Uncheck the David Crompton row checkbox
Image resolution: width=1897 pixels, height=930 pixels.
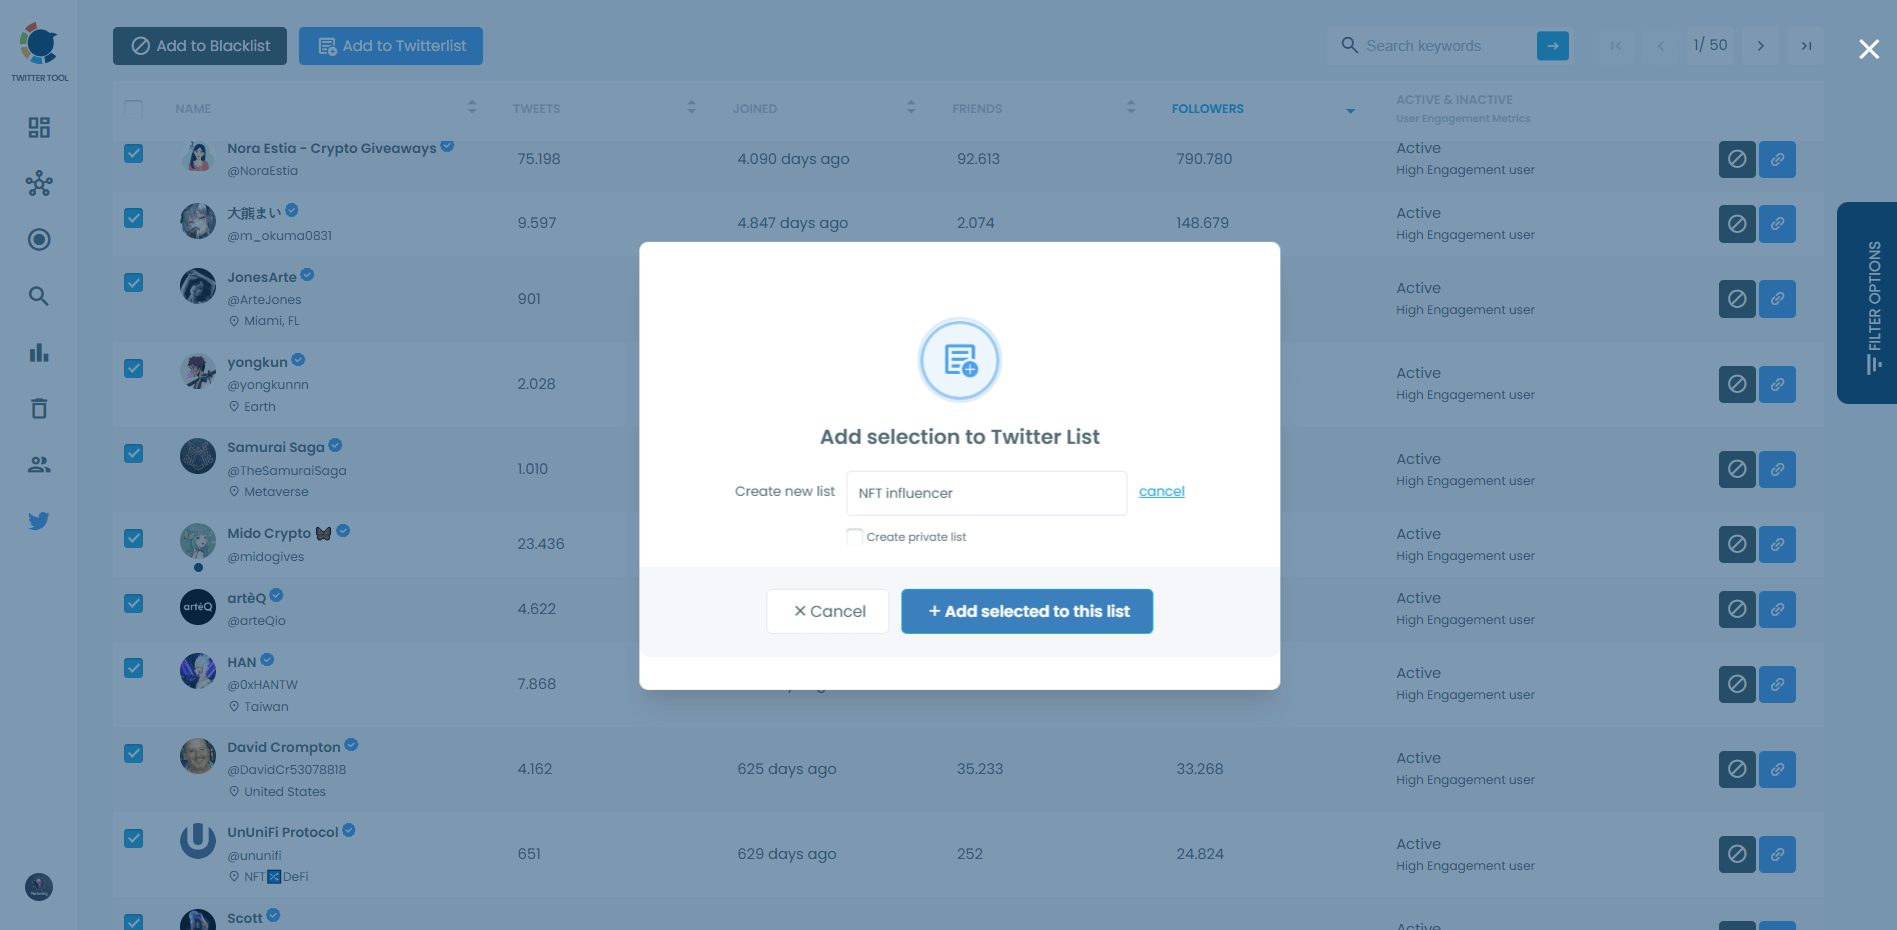[x=133, y=753]
